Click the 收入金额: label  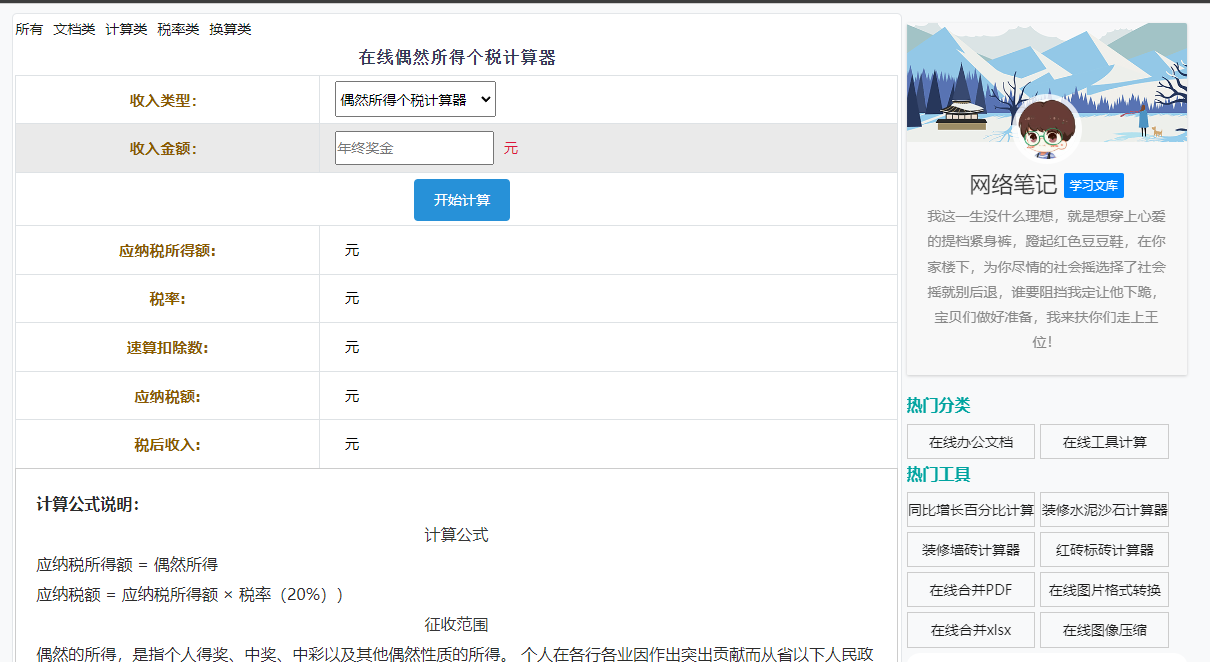click(x=163, y=148)
